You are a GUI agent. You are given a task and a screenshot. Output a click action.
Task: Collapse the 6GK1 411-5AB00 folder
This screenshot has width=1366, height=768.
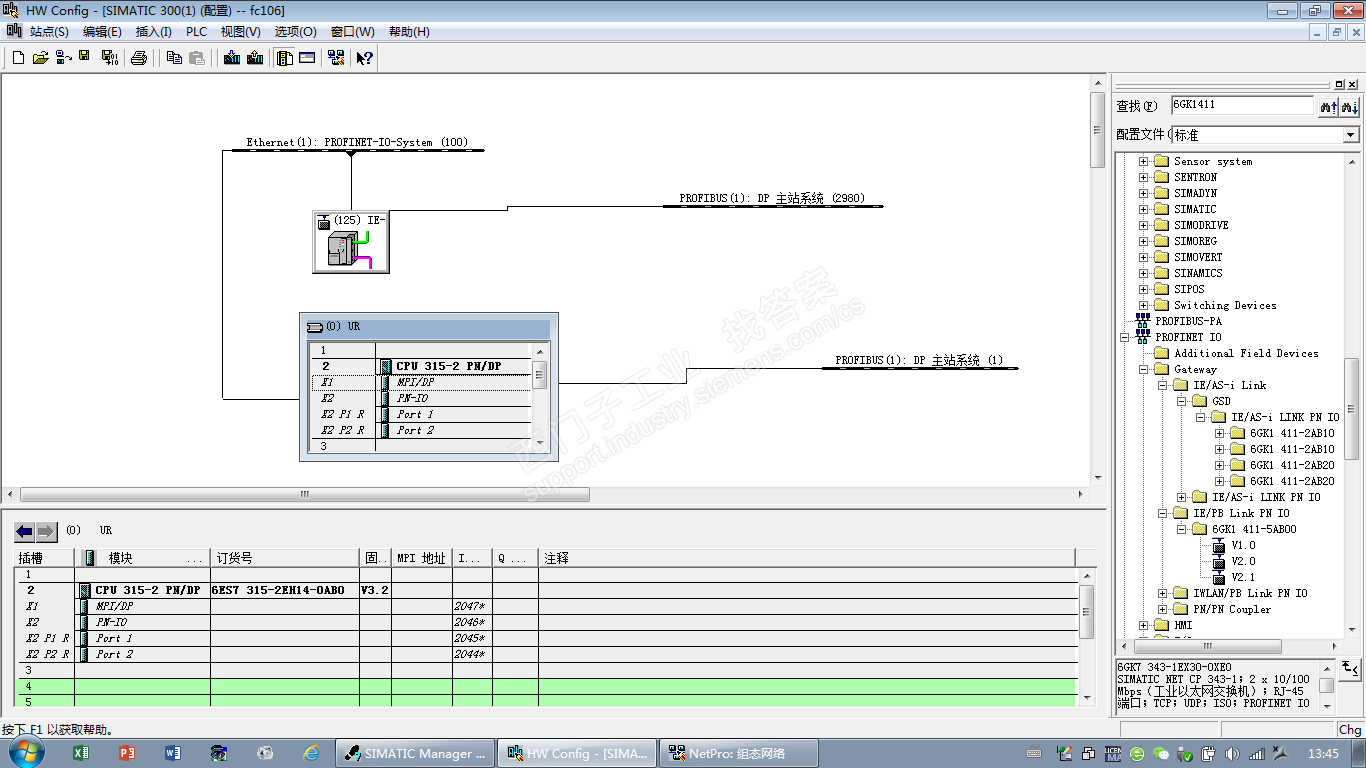point(1181,529)
